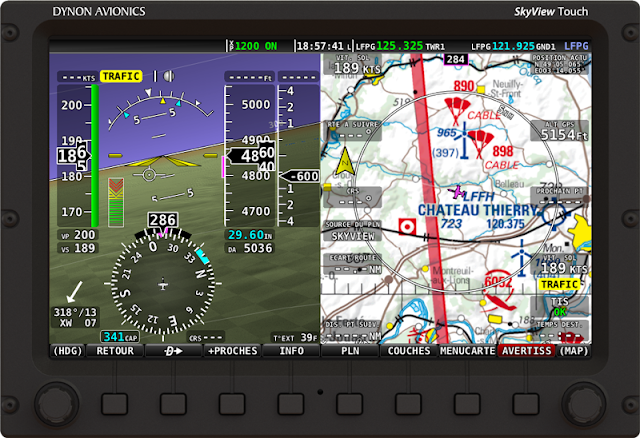Screen dimensions: 640x438
Task: Tap the white wind direction arrow
Action: click(74, 291)
